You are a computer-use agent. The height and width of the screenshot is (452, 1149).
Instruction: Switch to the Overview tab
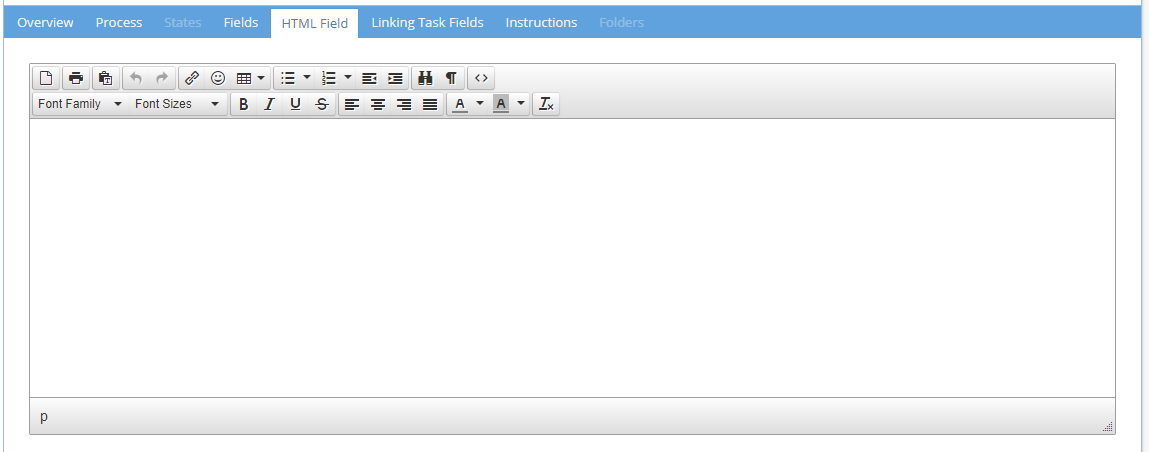coord(45,23)
